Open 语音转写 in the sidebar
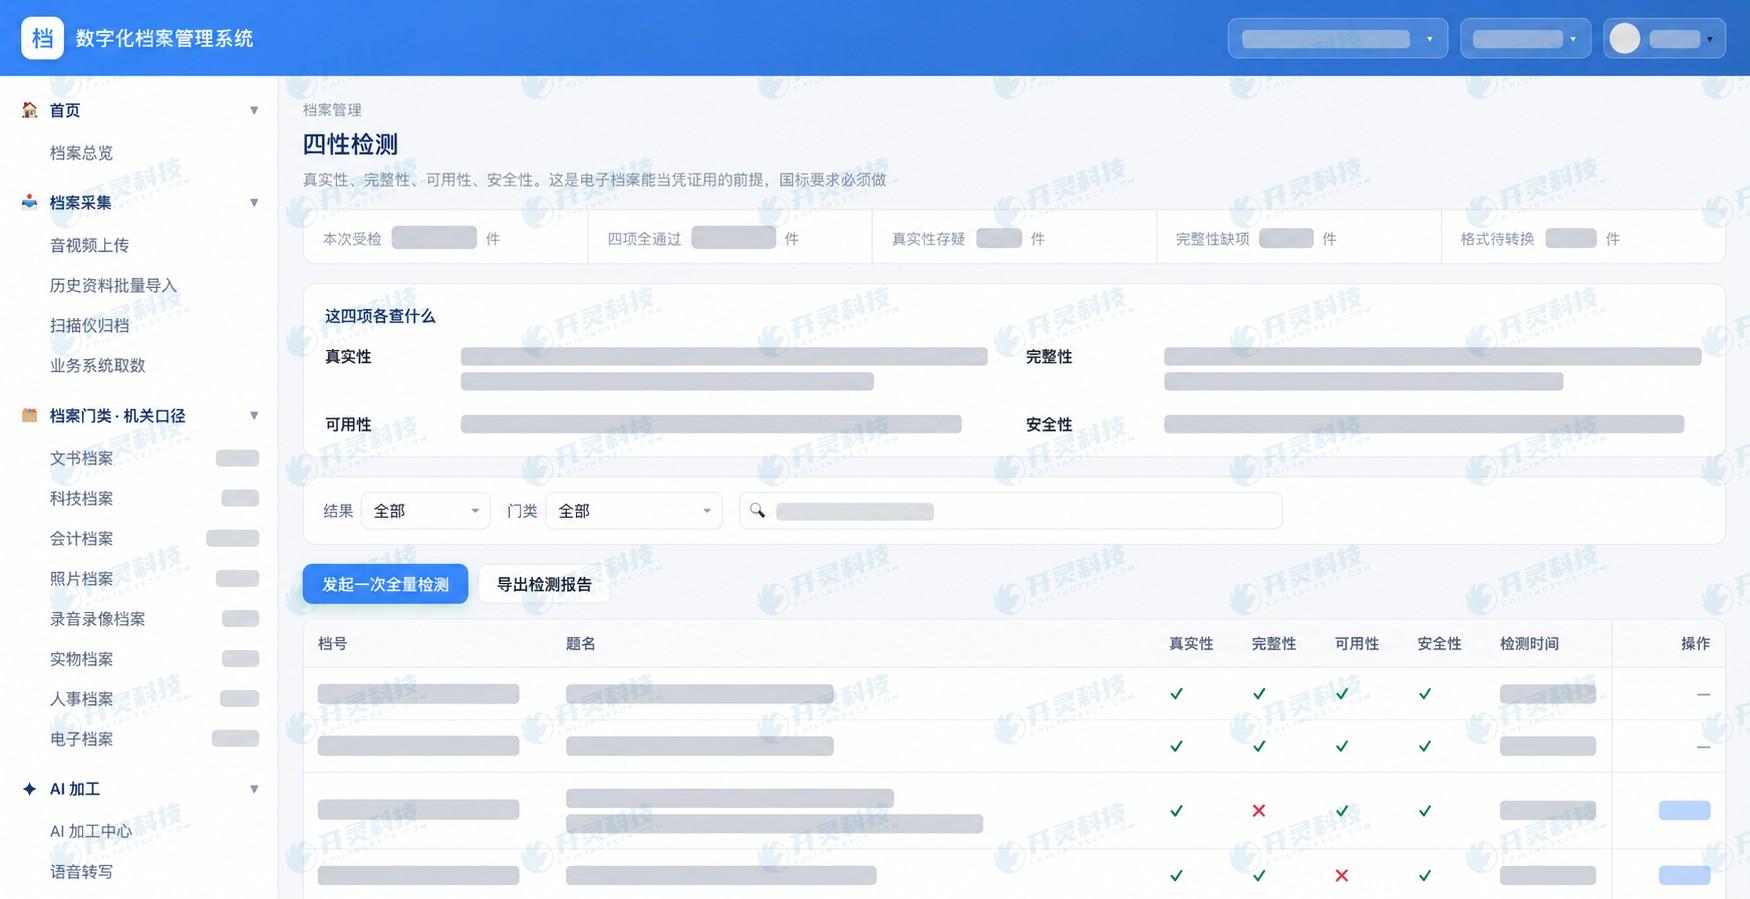 [x=81, y=872]
